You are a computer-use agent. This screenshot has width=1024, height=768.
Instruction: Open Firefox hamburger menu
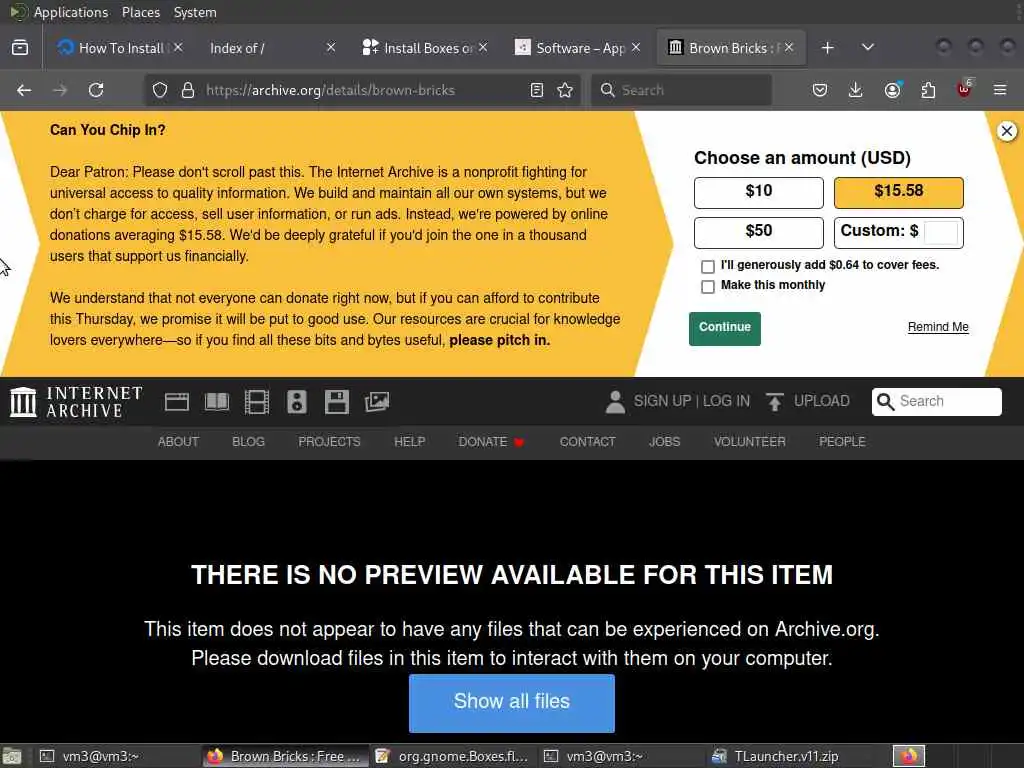[1000, 90]
